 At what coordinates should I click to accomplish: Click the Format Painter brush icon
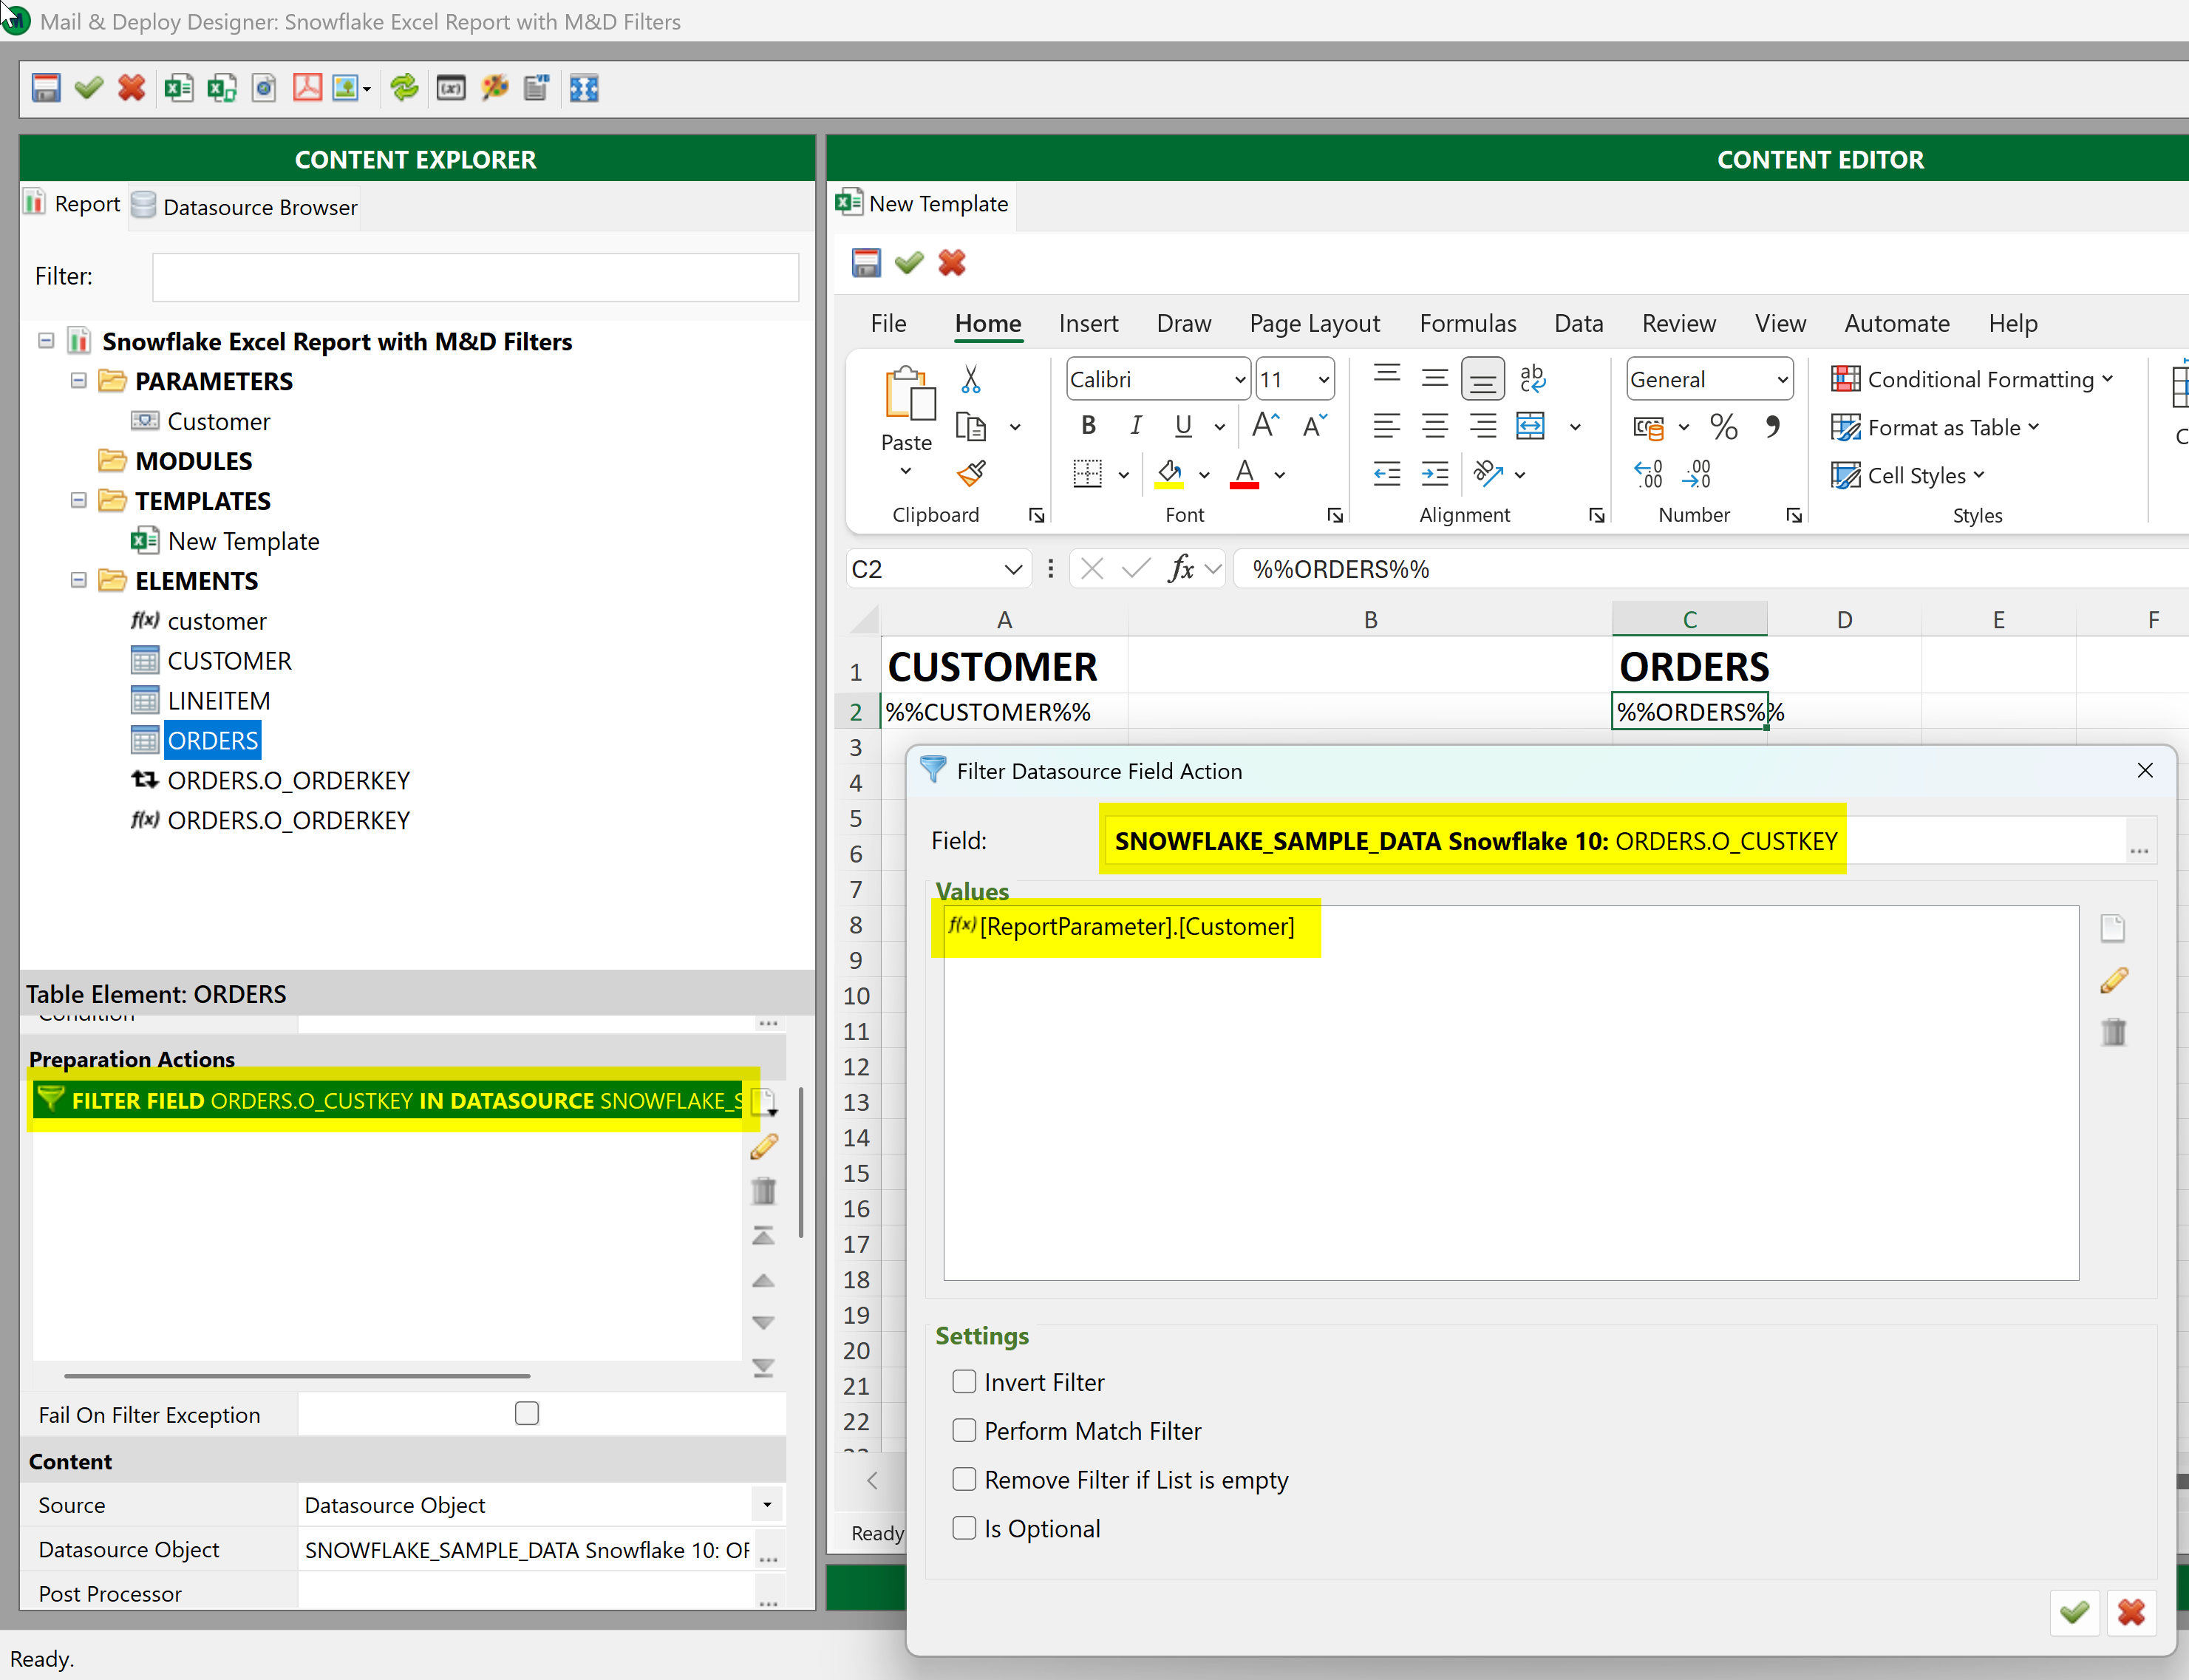coord(970,473)
